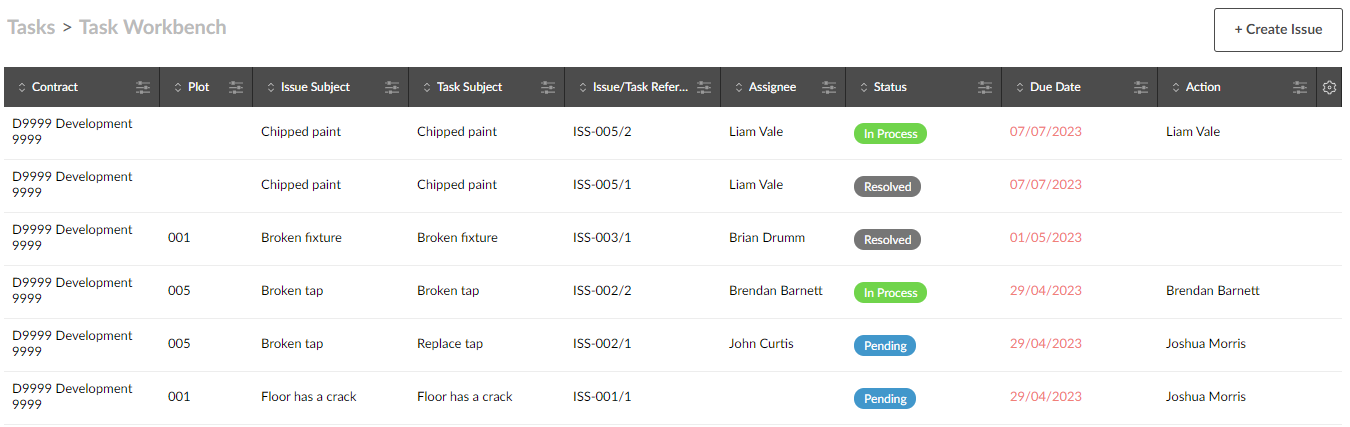The image size is (1350, 427).
Task: Go to Tasks breadcrumb
Action: click(x=31, y=27)
